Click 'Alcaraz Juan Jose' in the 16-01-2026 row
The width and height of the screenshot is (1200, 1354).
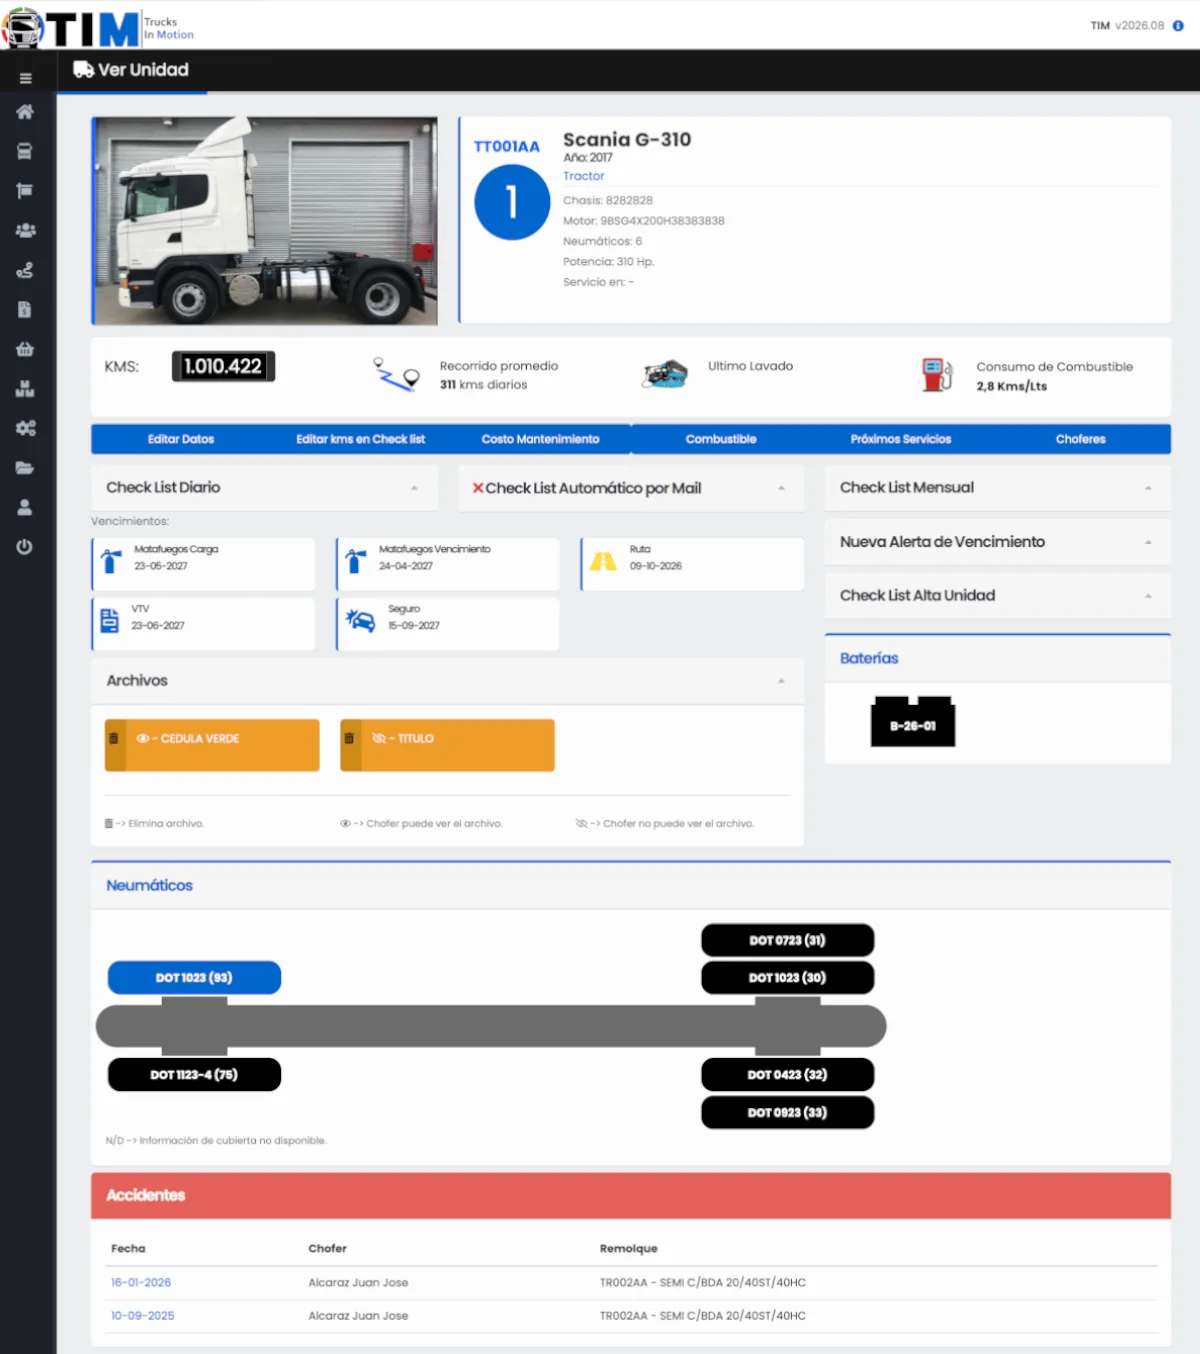tap(358, 1283)
